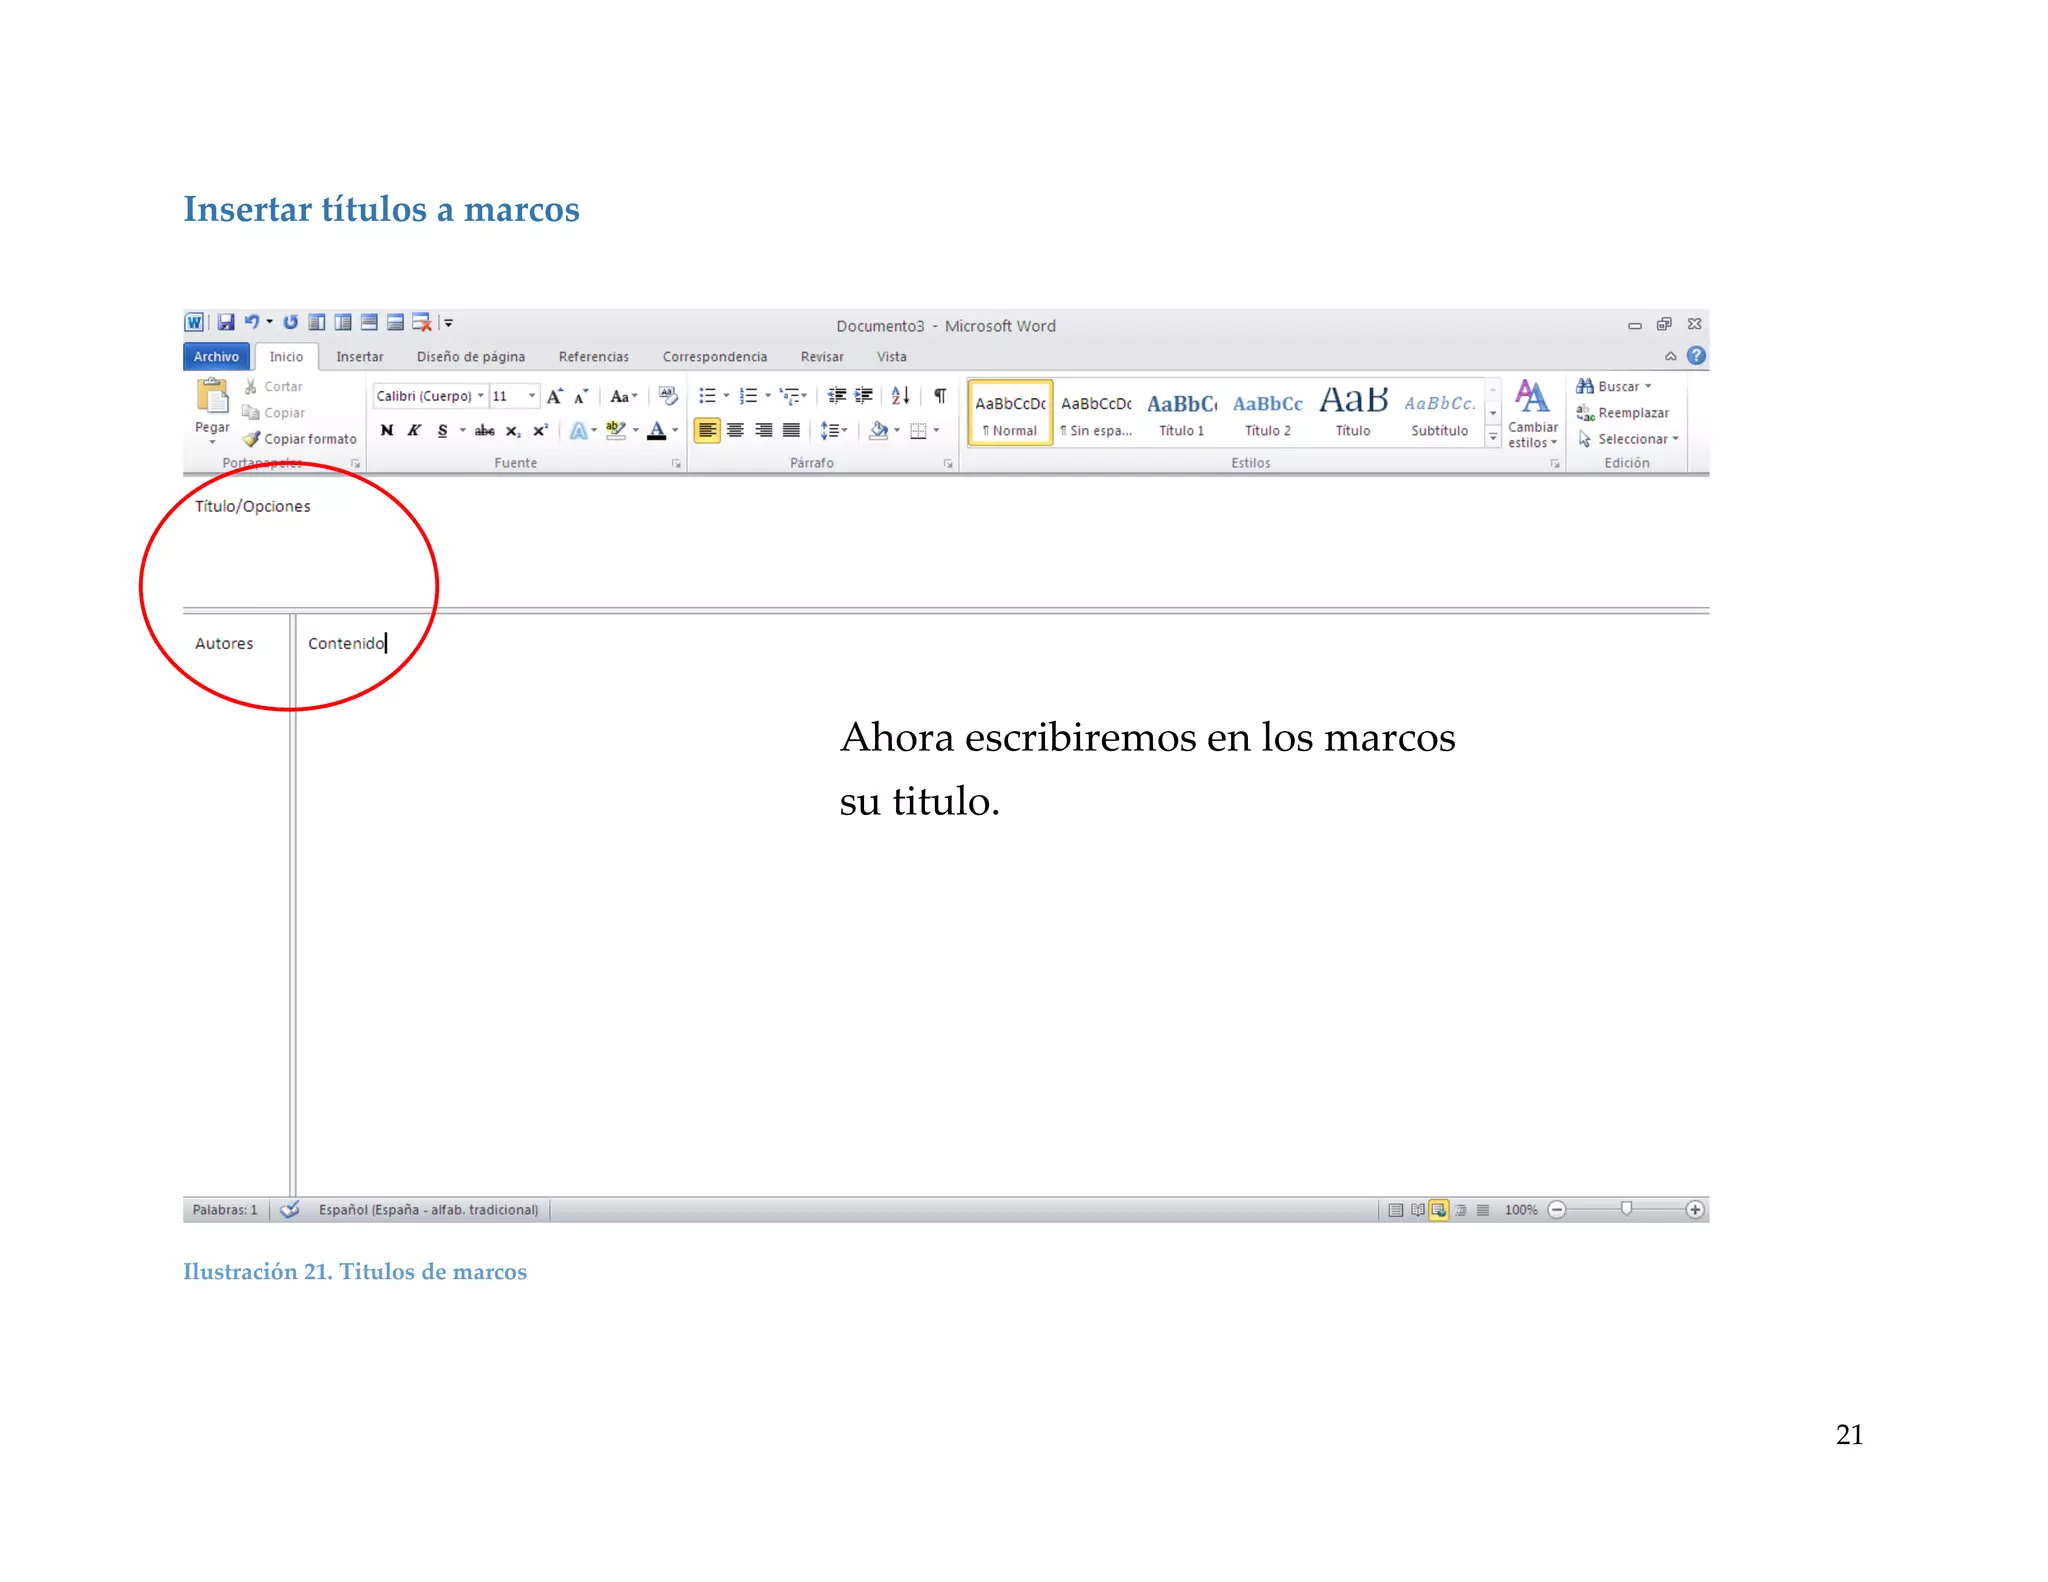Click the bullet list icon
2048x1582 pixels.
click(707, 396)
